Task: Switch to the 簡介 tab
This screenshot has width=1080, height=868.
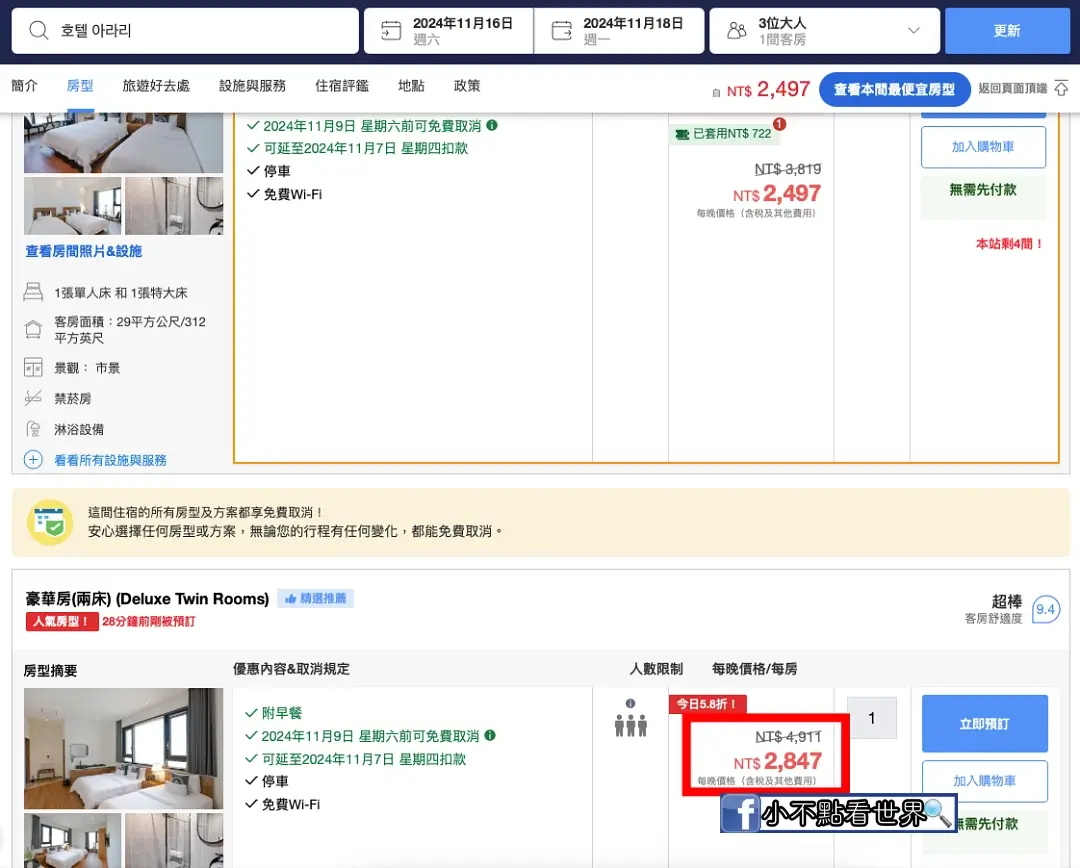Action: pyautogui.click(x=24, y=85)
